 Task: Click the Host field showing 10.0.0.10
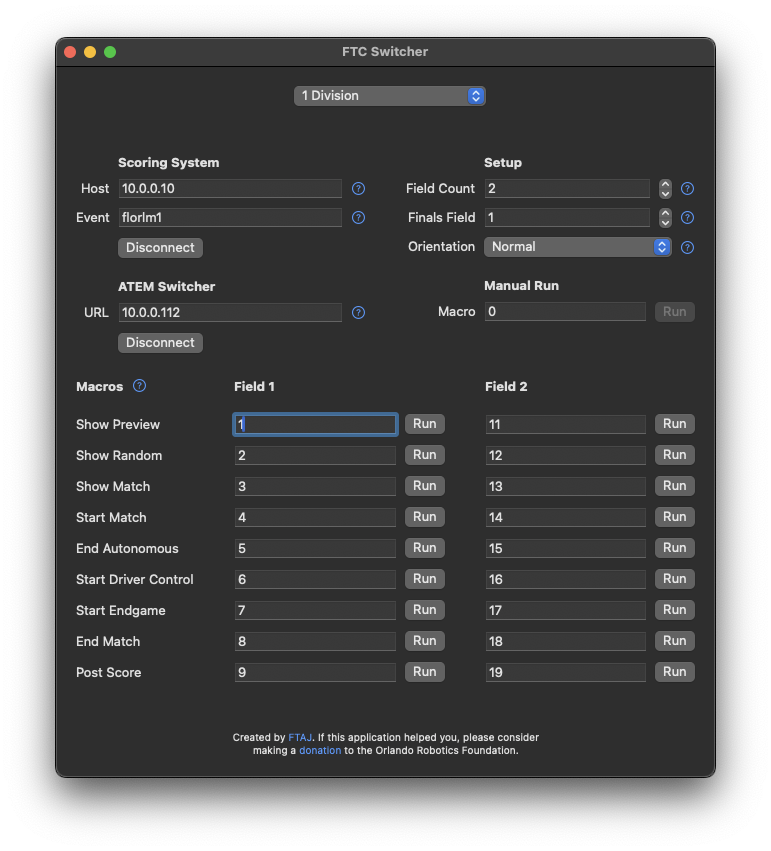pos(230,188)
